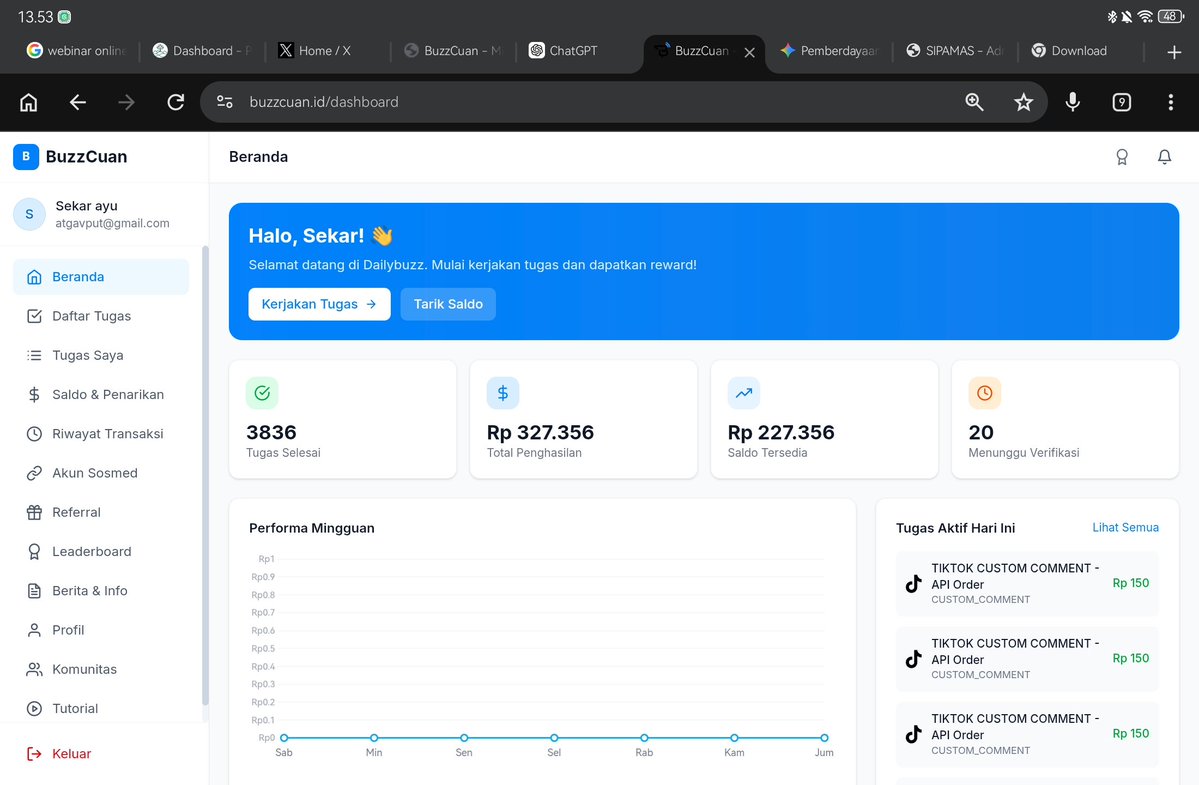Click the browser home icon
The height and width of the screenshot is (785, 1199).
28,102
